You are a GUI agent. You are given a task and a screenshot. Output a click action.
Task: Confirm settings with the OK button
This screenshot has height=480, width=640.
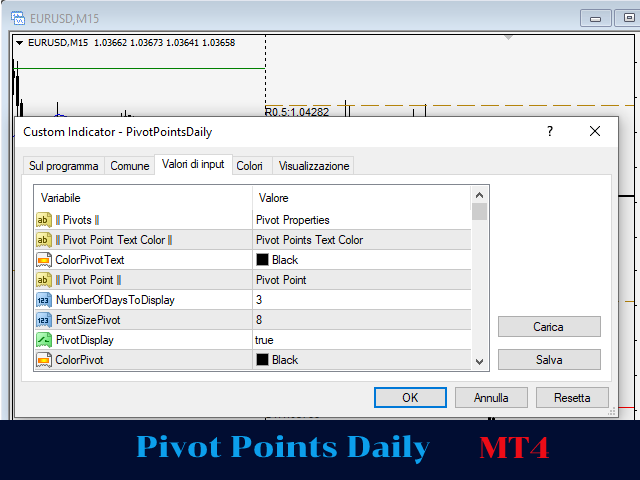click(410, 398)
